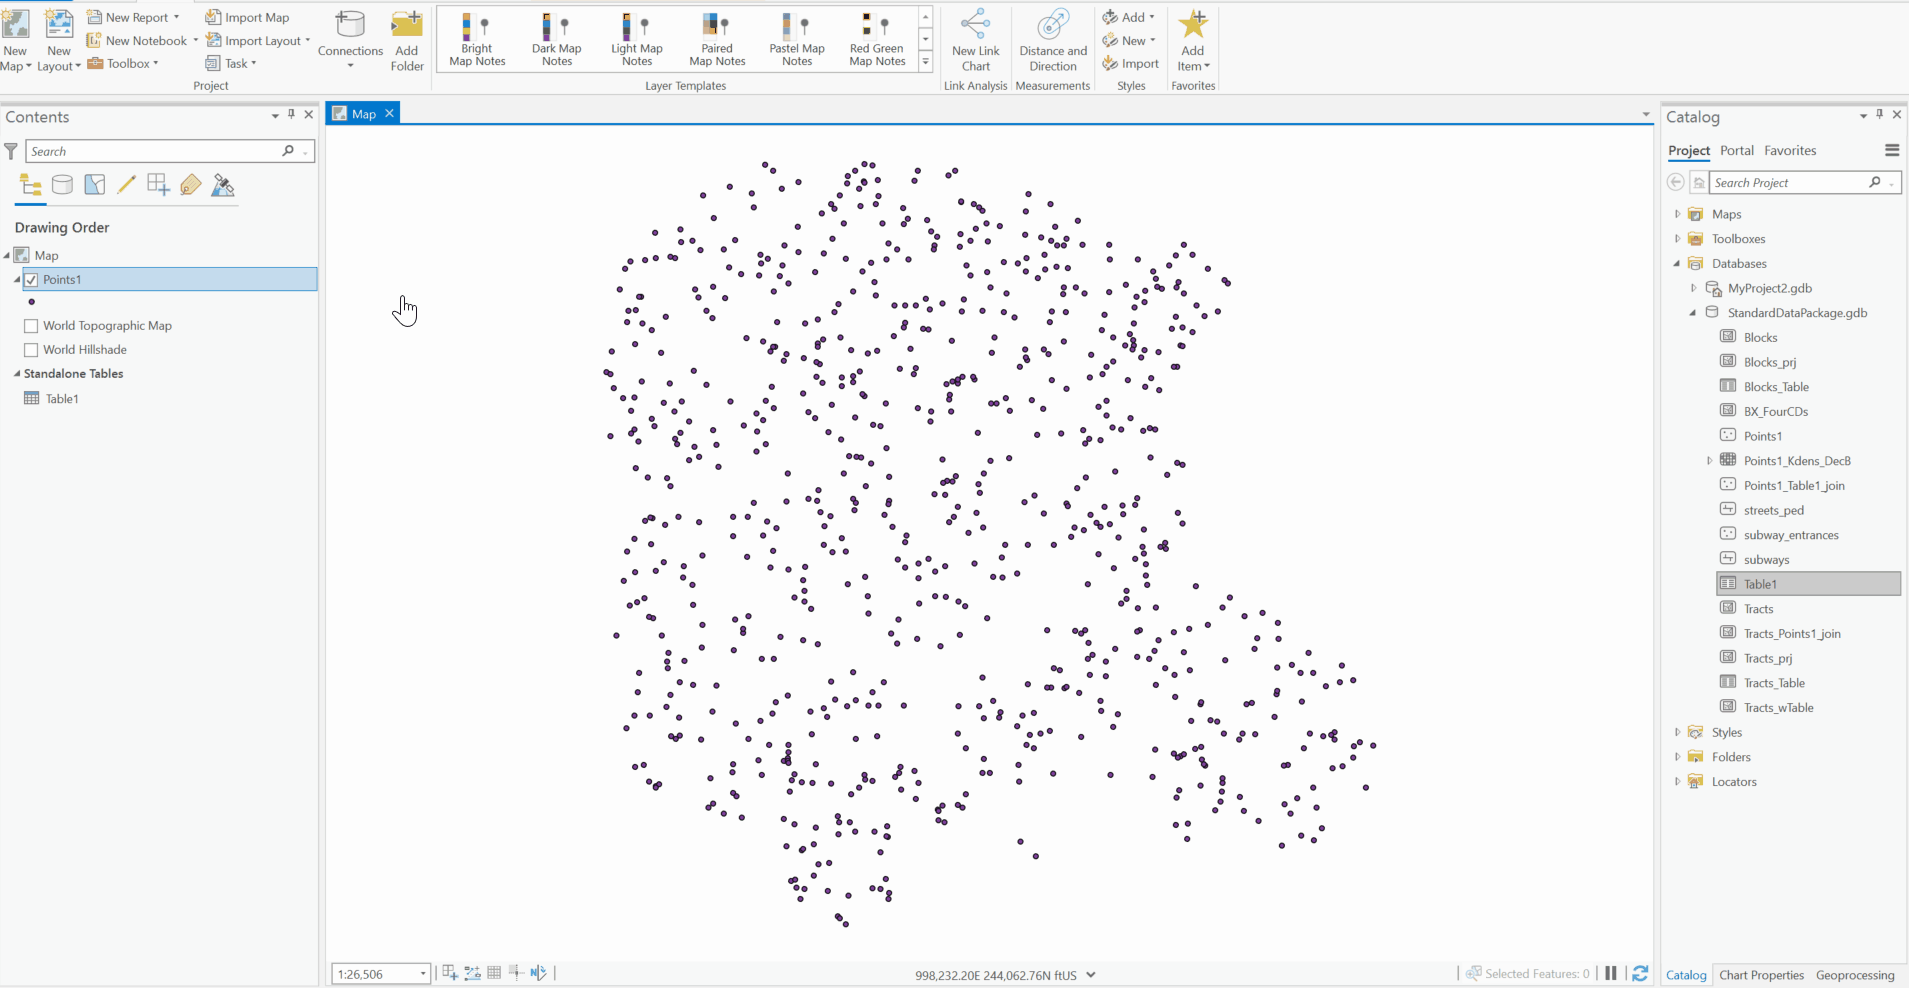Enable World Topographic Map layer
Image resolution: width=1909 pixels, height=988 pixels.
click(31, 326)
